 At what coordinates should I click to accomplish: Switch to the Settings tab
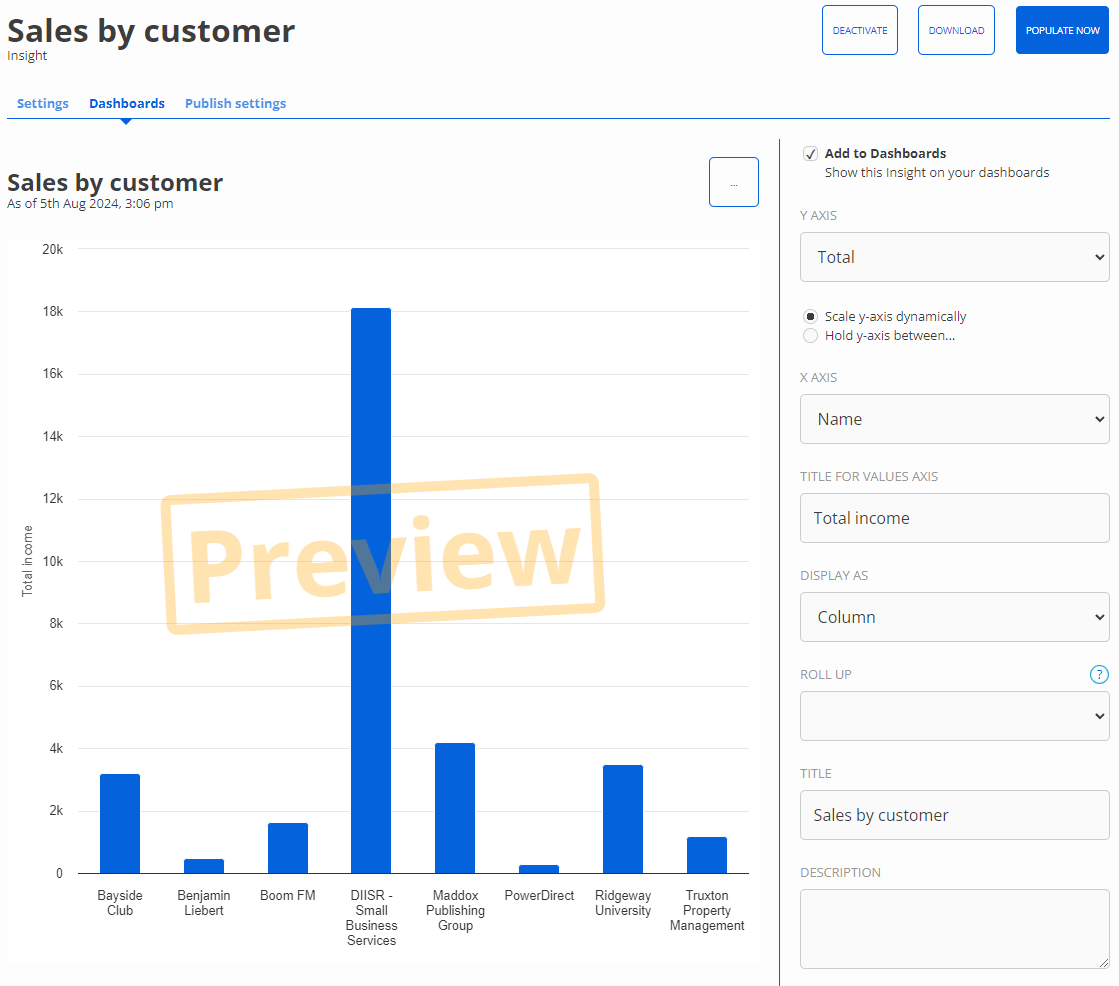pyautogui.click(x=43, y=104)
